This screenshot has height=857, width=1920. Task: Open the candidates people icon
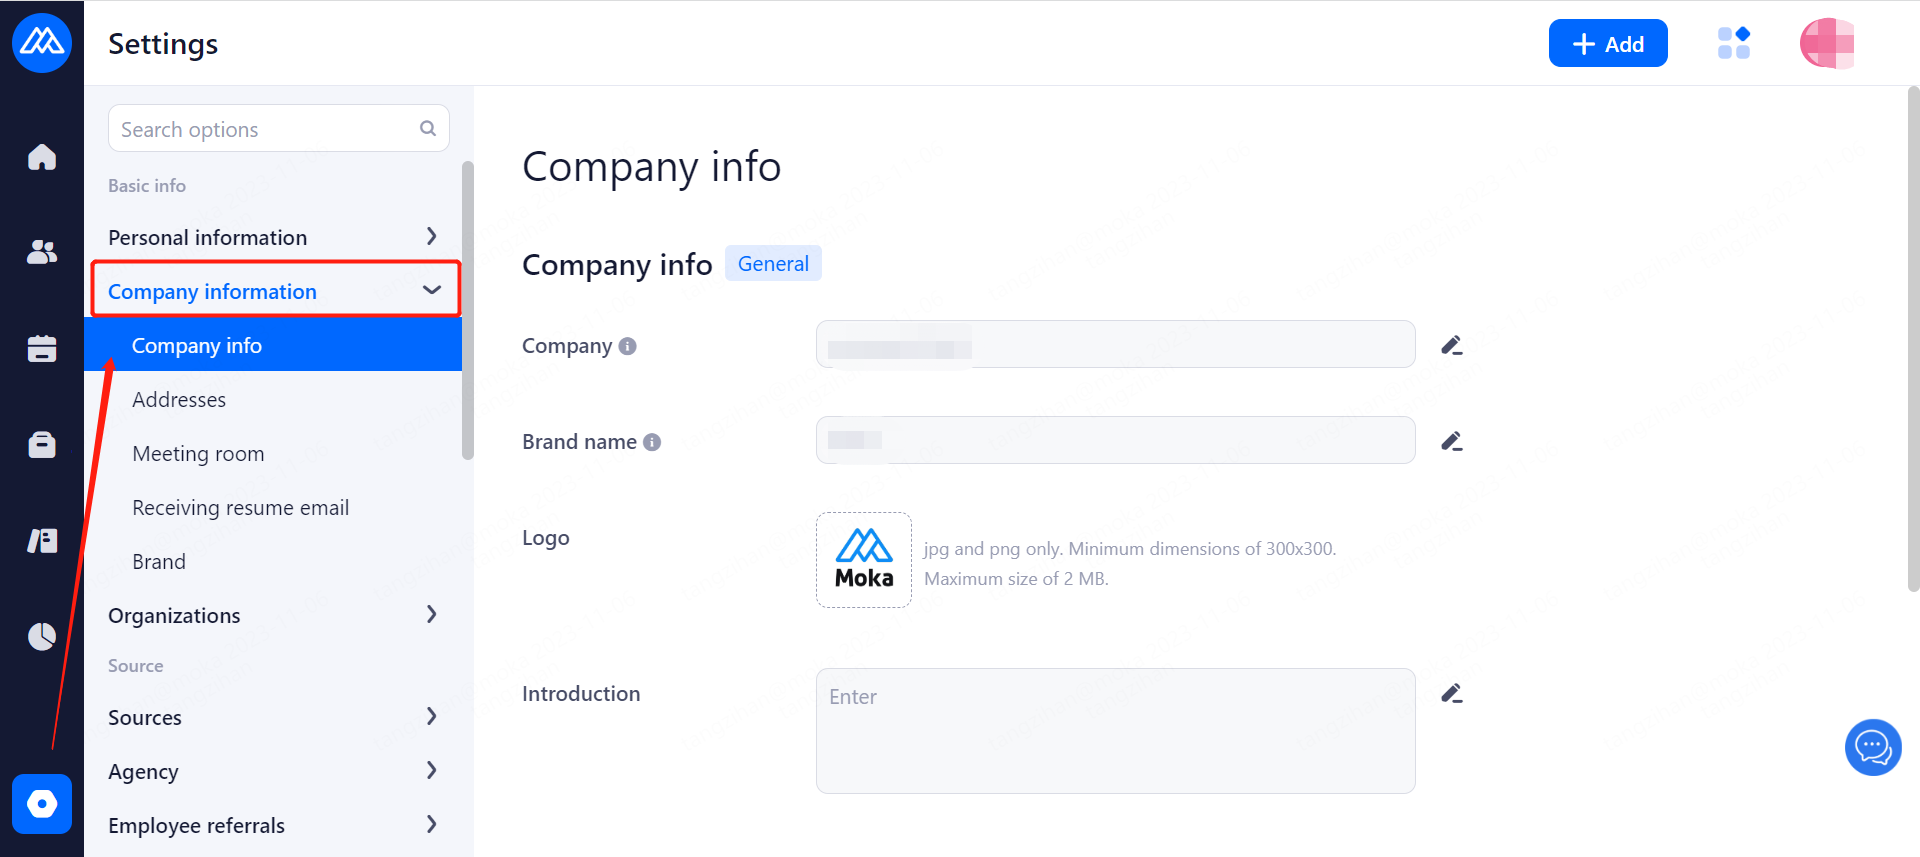[42, 252]
